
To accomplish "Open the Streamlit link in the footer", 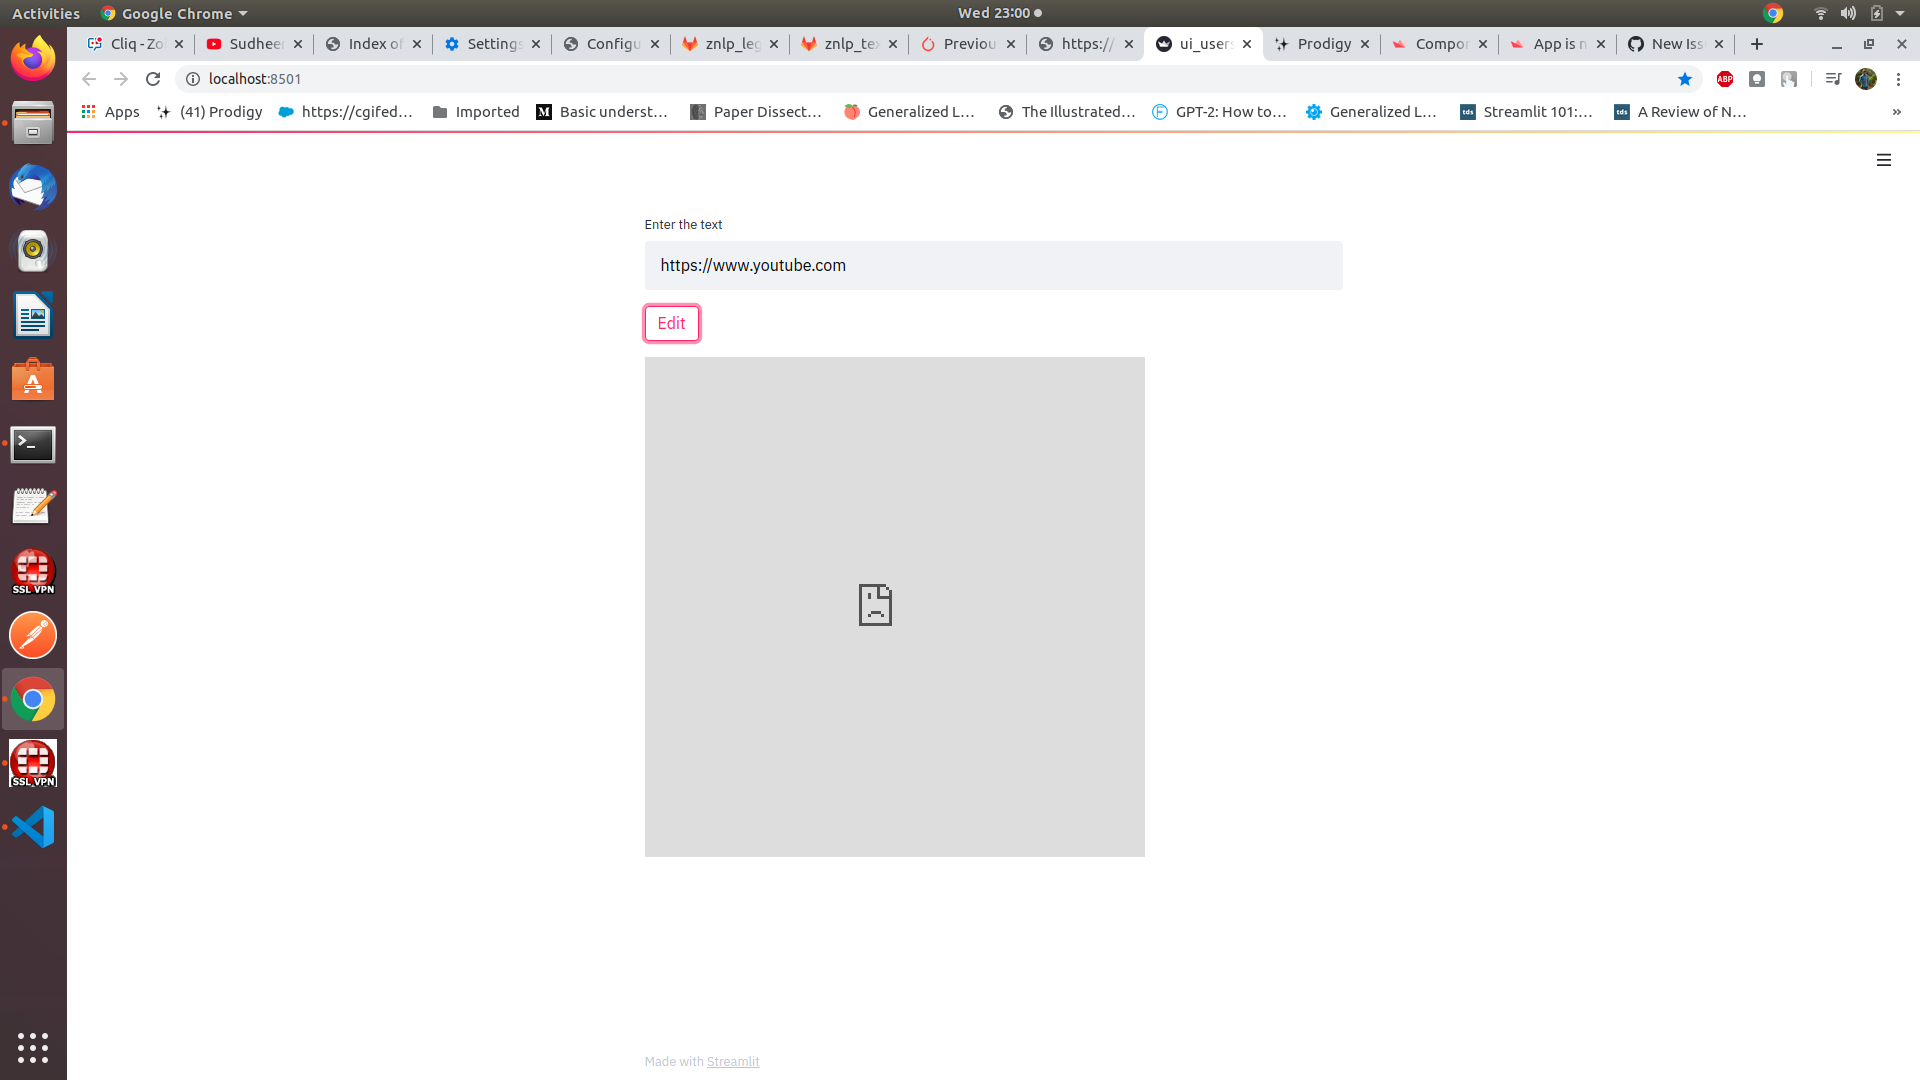I will [732, 1061].
